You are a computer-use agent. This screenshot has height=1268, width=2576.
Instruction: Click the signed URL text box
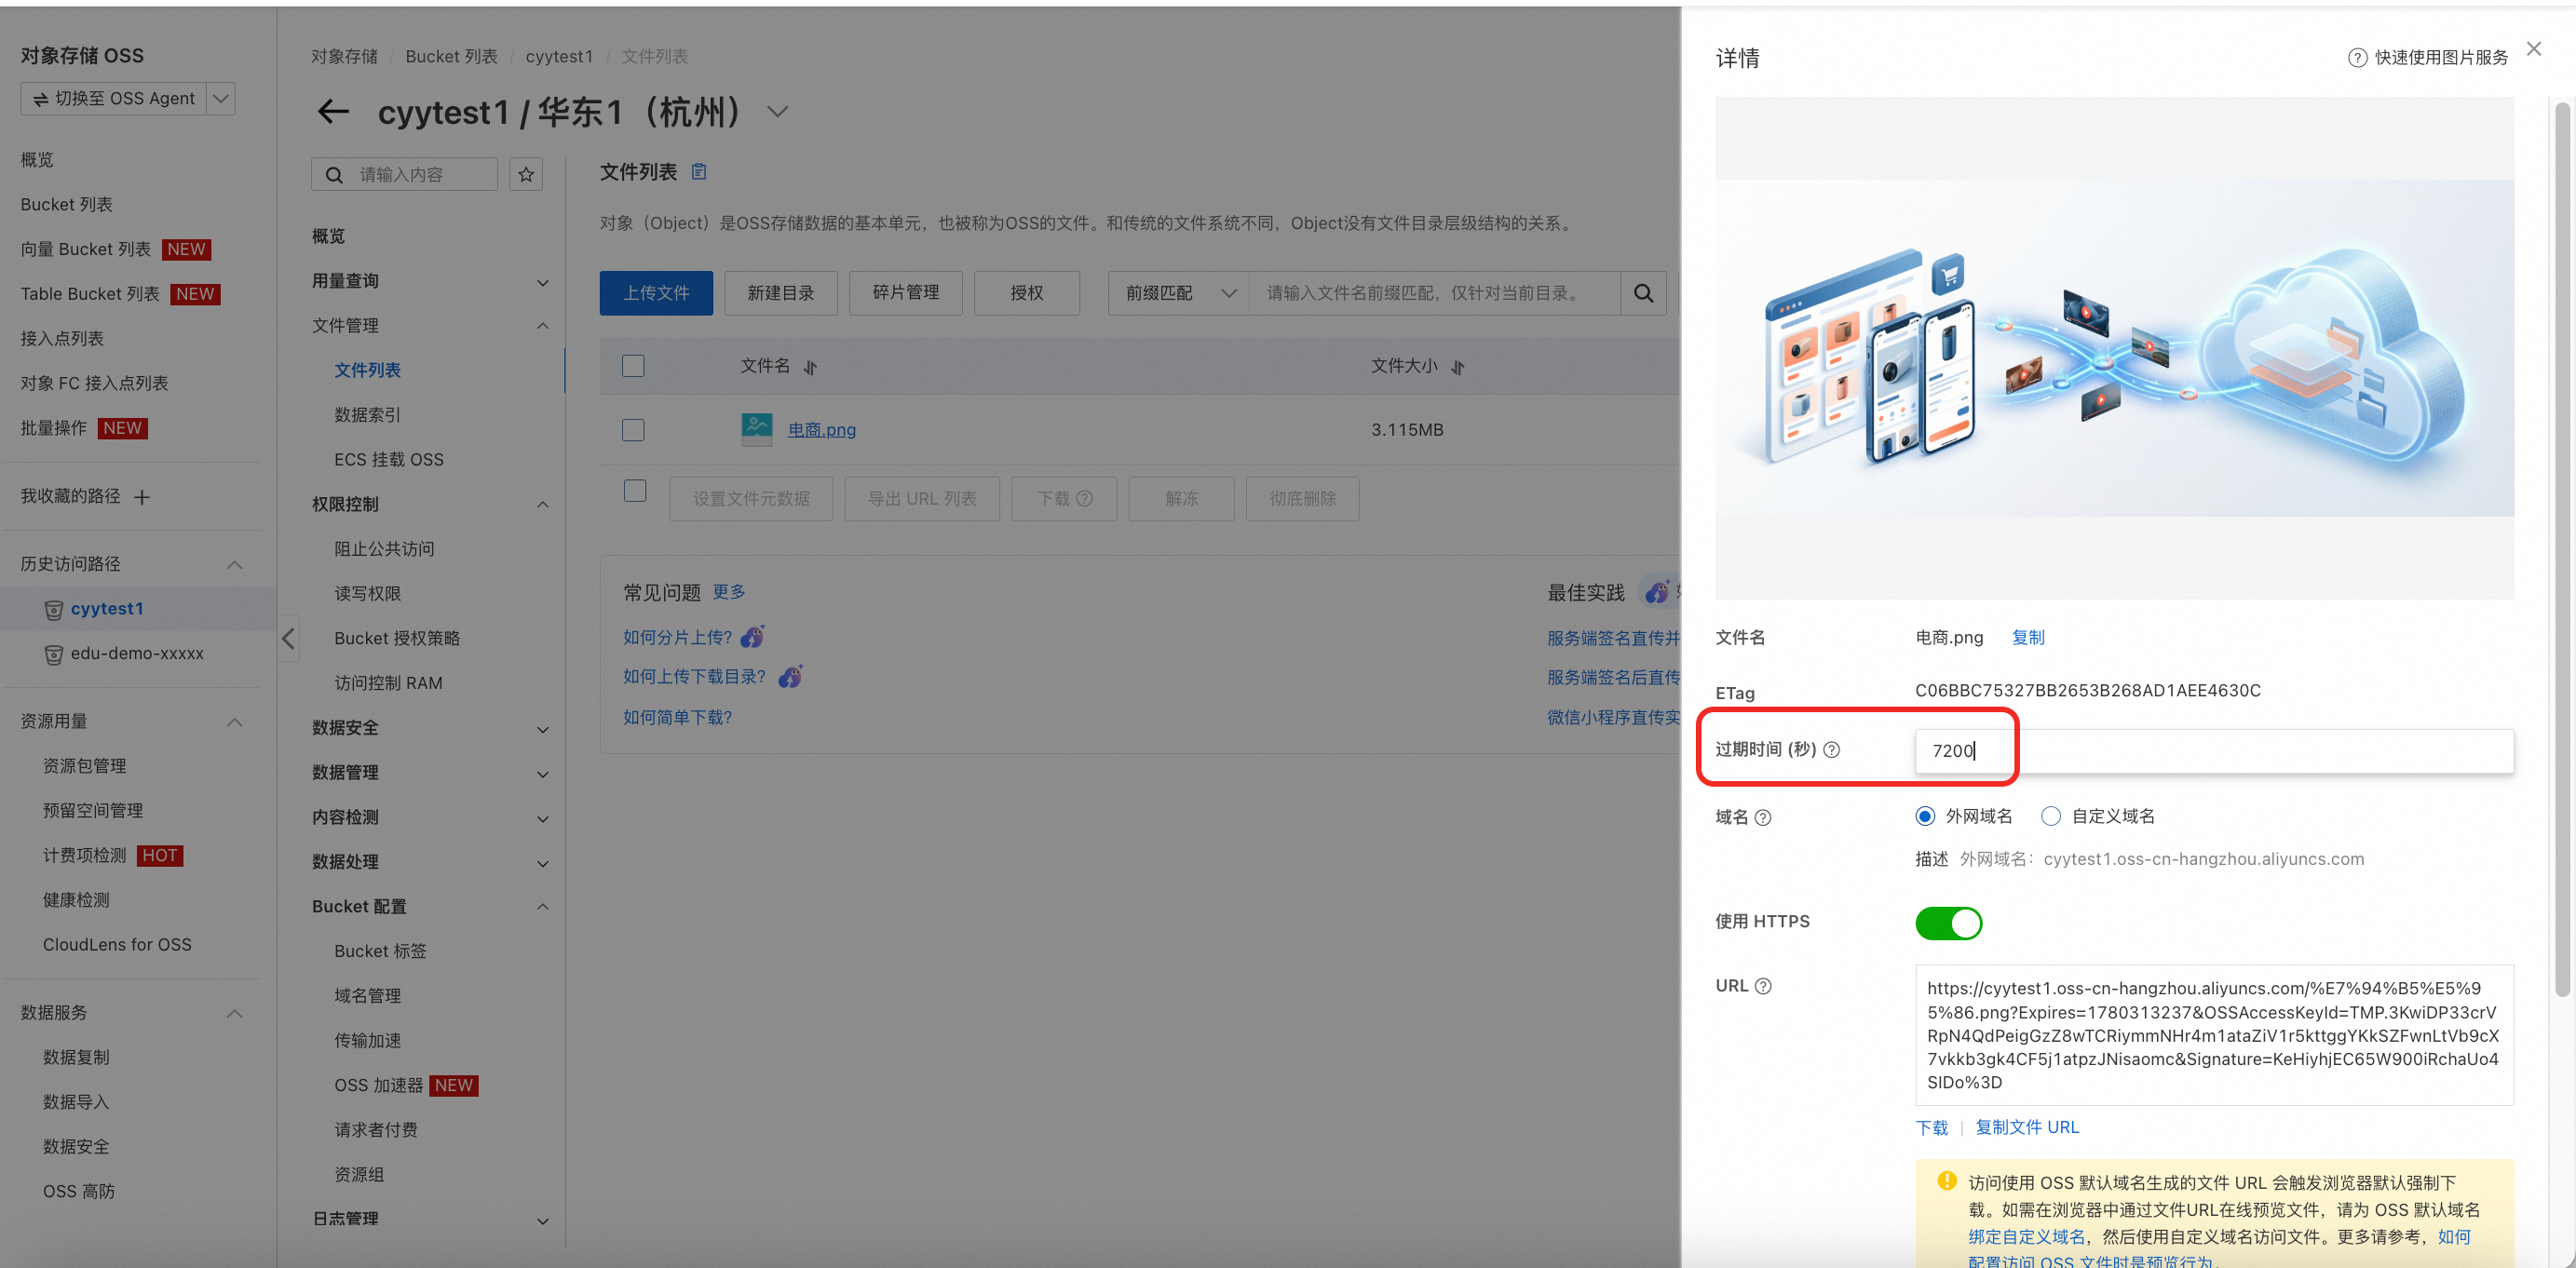[2214, 1035]
